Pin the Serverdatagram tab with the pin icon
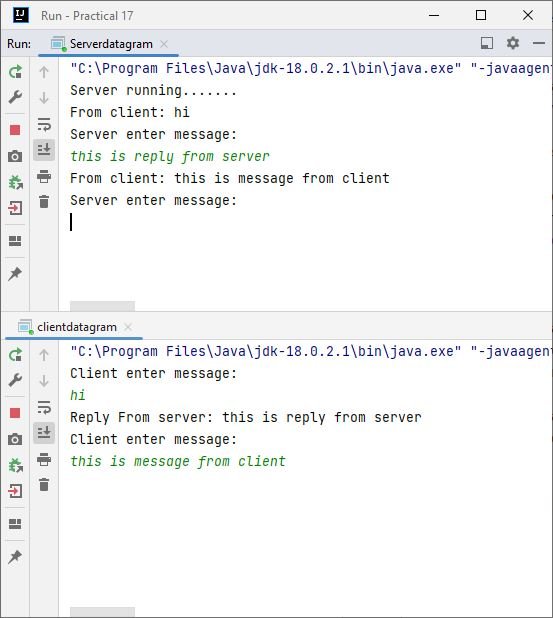The width and height of the screenshot is (553, 618). [15, 274]
